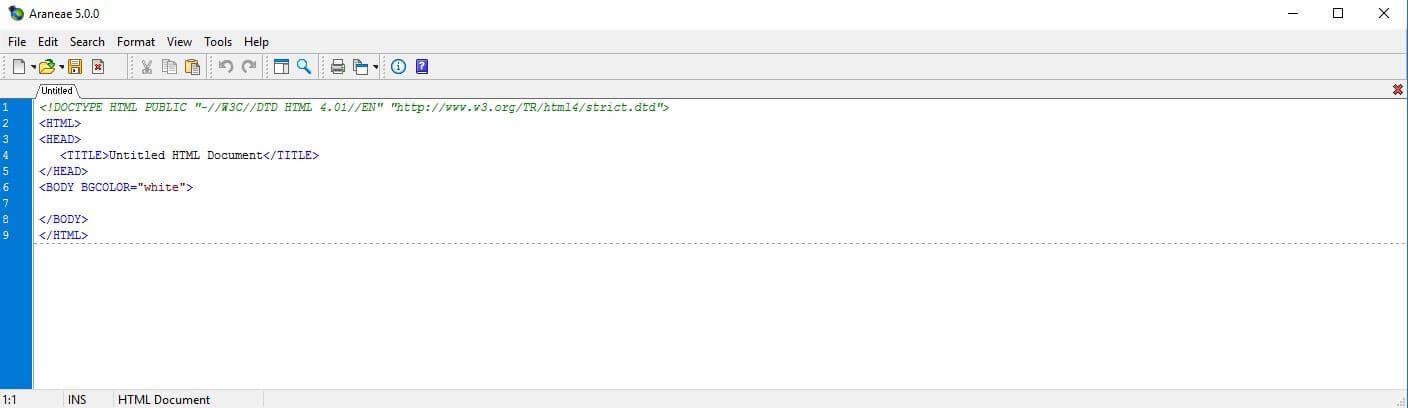
Task: Open the Format menu
Action: (x=136, y=42)
